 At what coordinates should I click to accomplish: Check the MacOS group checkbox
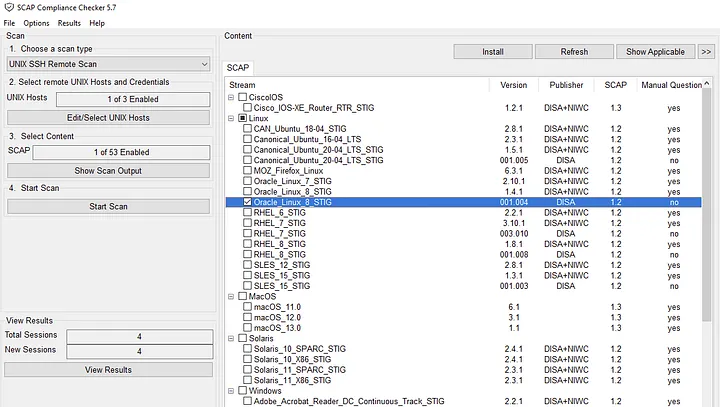(x=242, y=297)
